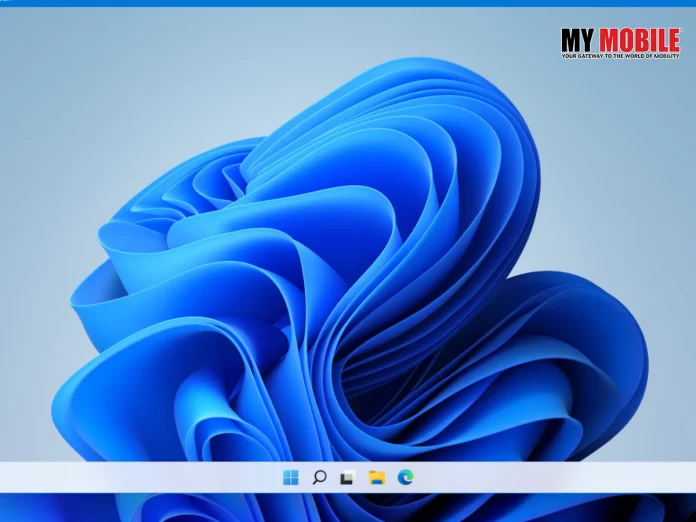
Task: Click the blue title bar at top
Action: click(x=348, y=3)
